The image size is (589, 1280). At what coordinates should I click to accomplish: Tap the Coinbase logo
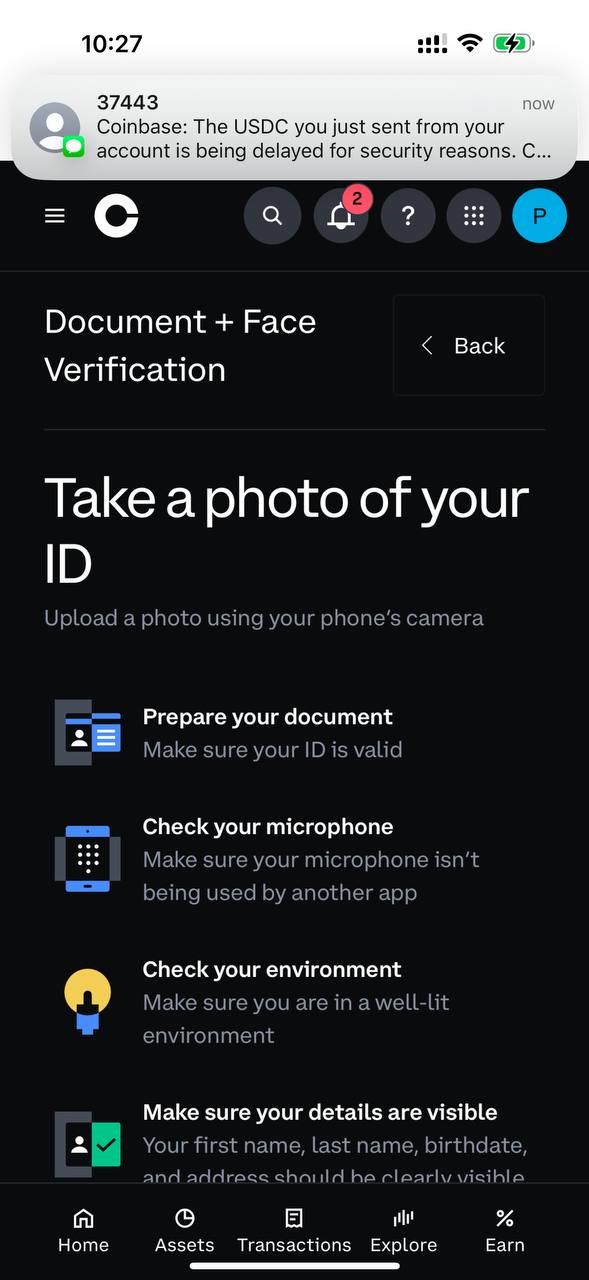point(117,216)
